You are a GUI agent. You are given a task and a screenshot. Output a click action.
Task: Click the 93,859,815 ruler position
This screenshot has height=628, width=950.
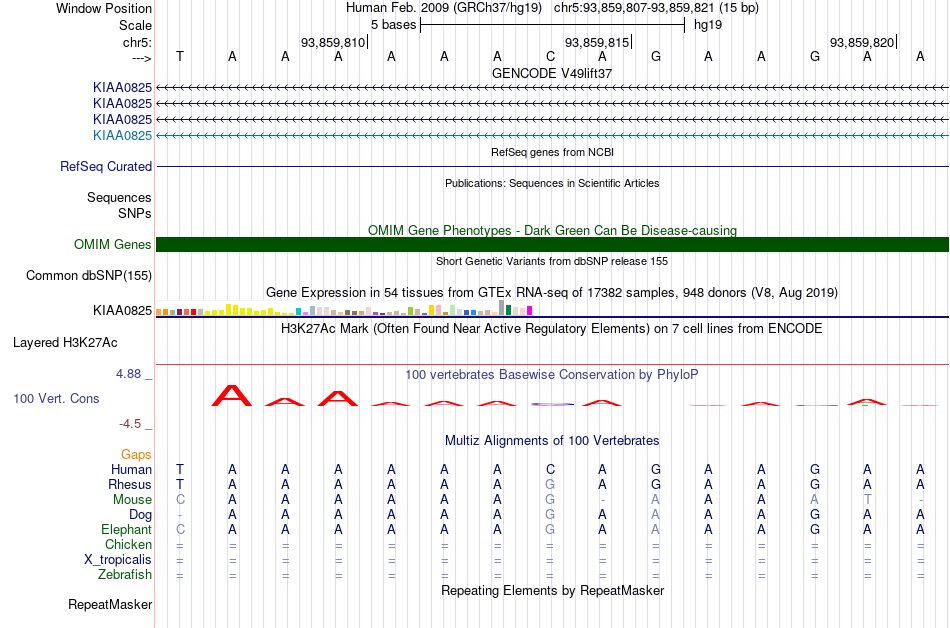coord(597,42)
